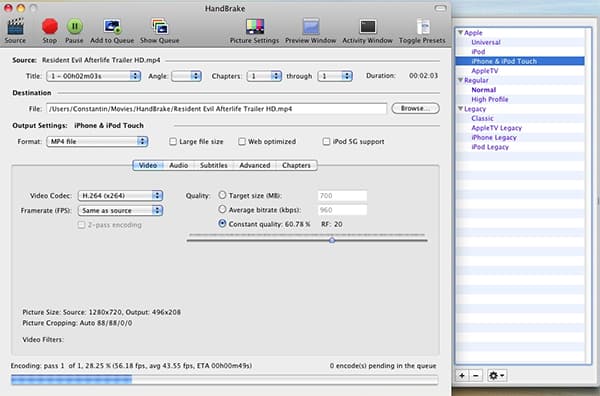
Task: Click the Picture Size source/output text
Action: tap(101, 312)
